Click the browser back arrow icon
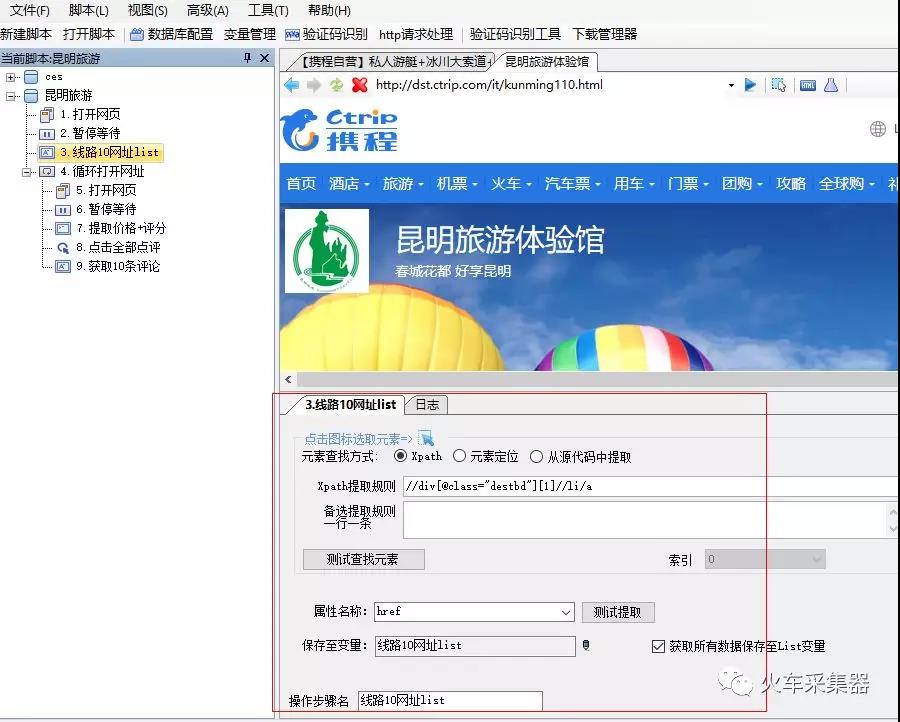 coord(292,85)
